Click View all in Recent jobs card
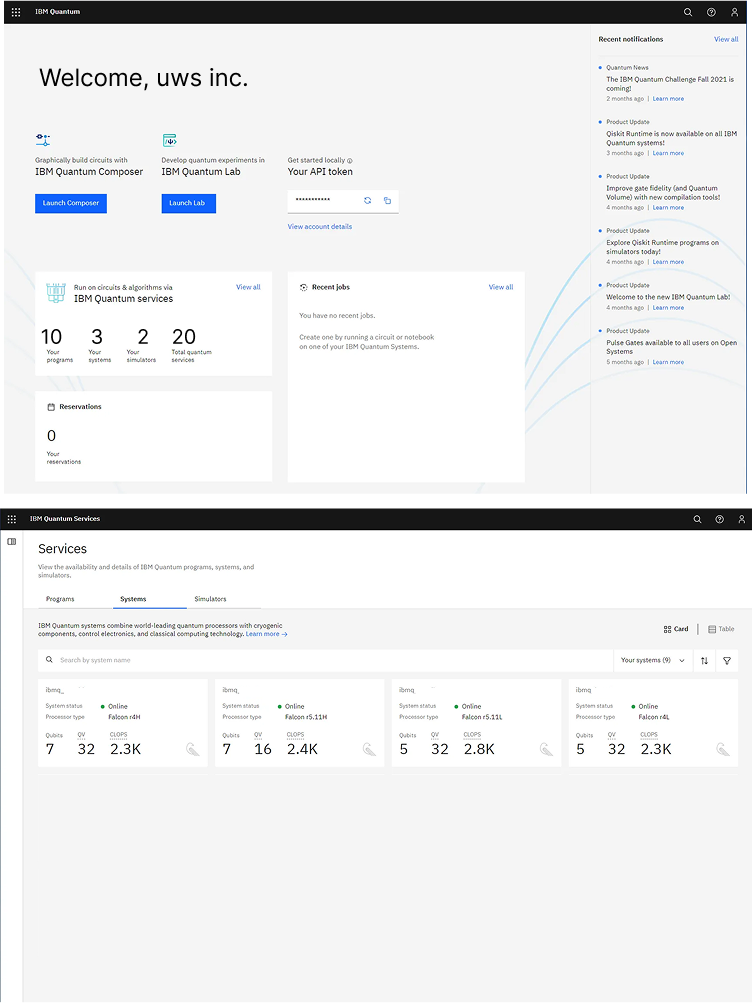 pos(501,287)
